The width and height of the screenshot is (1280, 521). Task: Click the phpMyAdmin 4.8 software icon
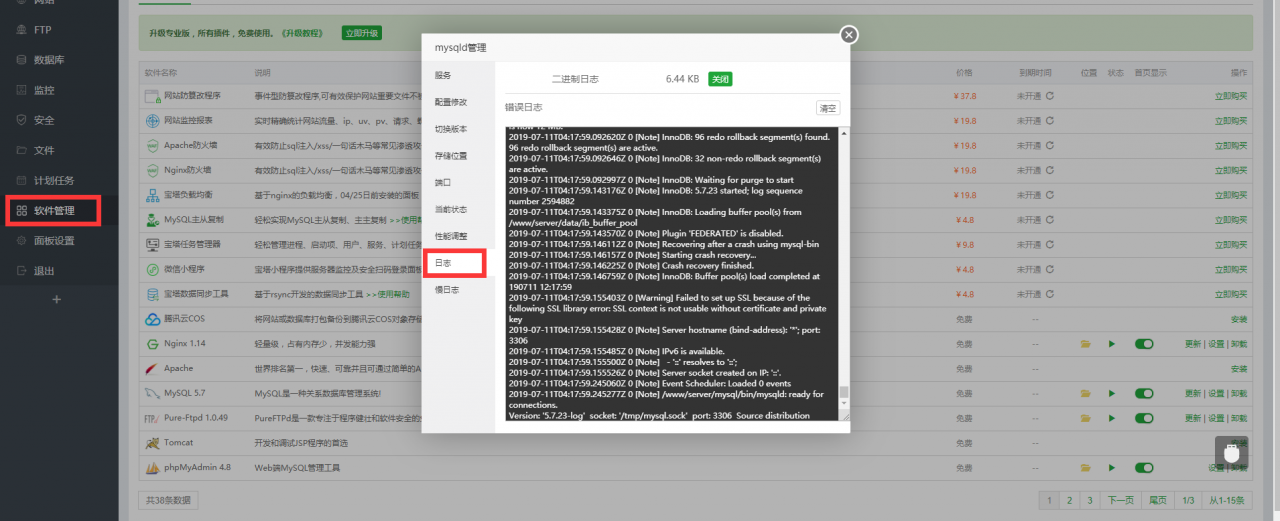(x=152, y=467)
